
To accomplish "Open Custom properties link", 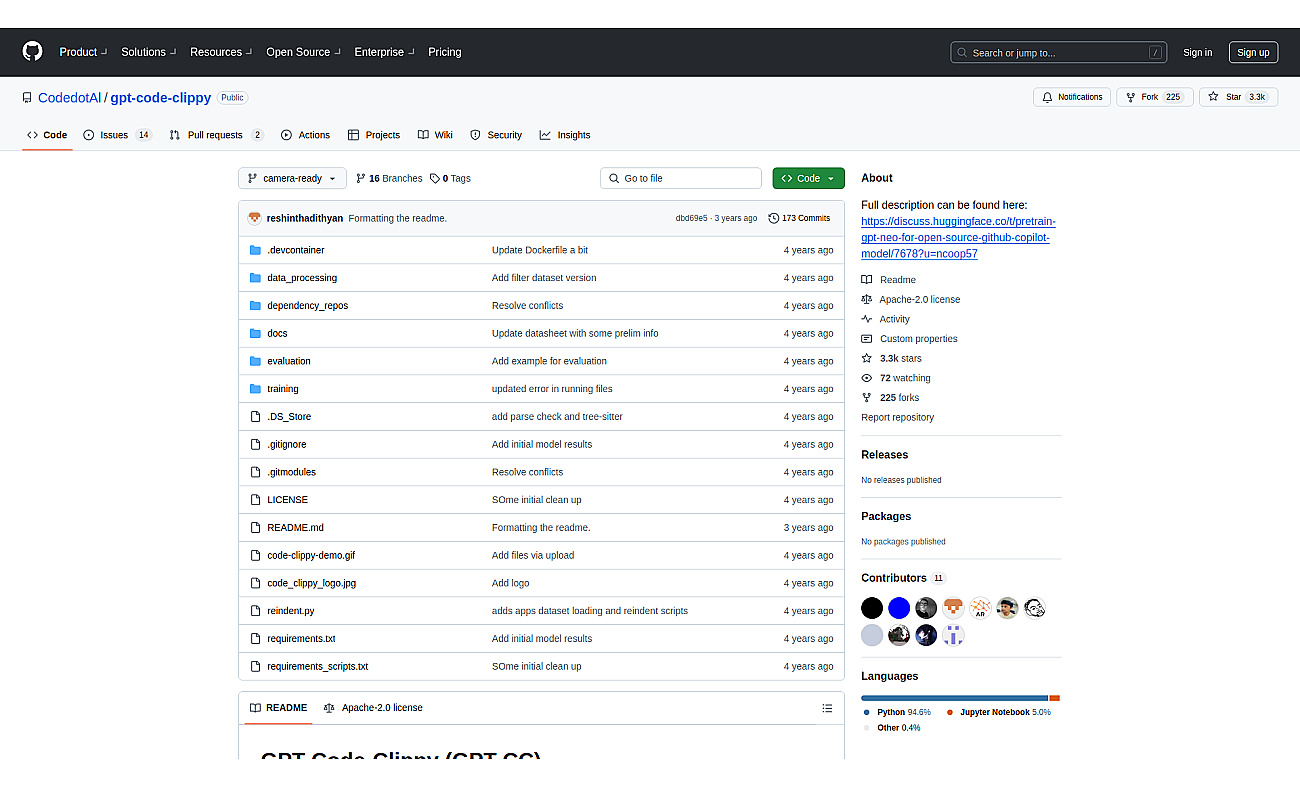I will pyautogui.click(x=910, y=339).
